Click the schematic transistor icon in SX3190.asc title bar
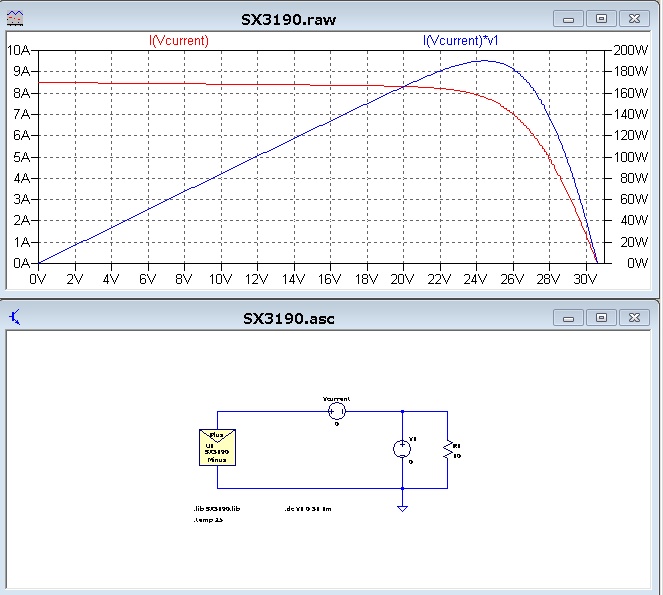This screenshot has width=663, height=595. click(x=15, y=317)
